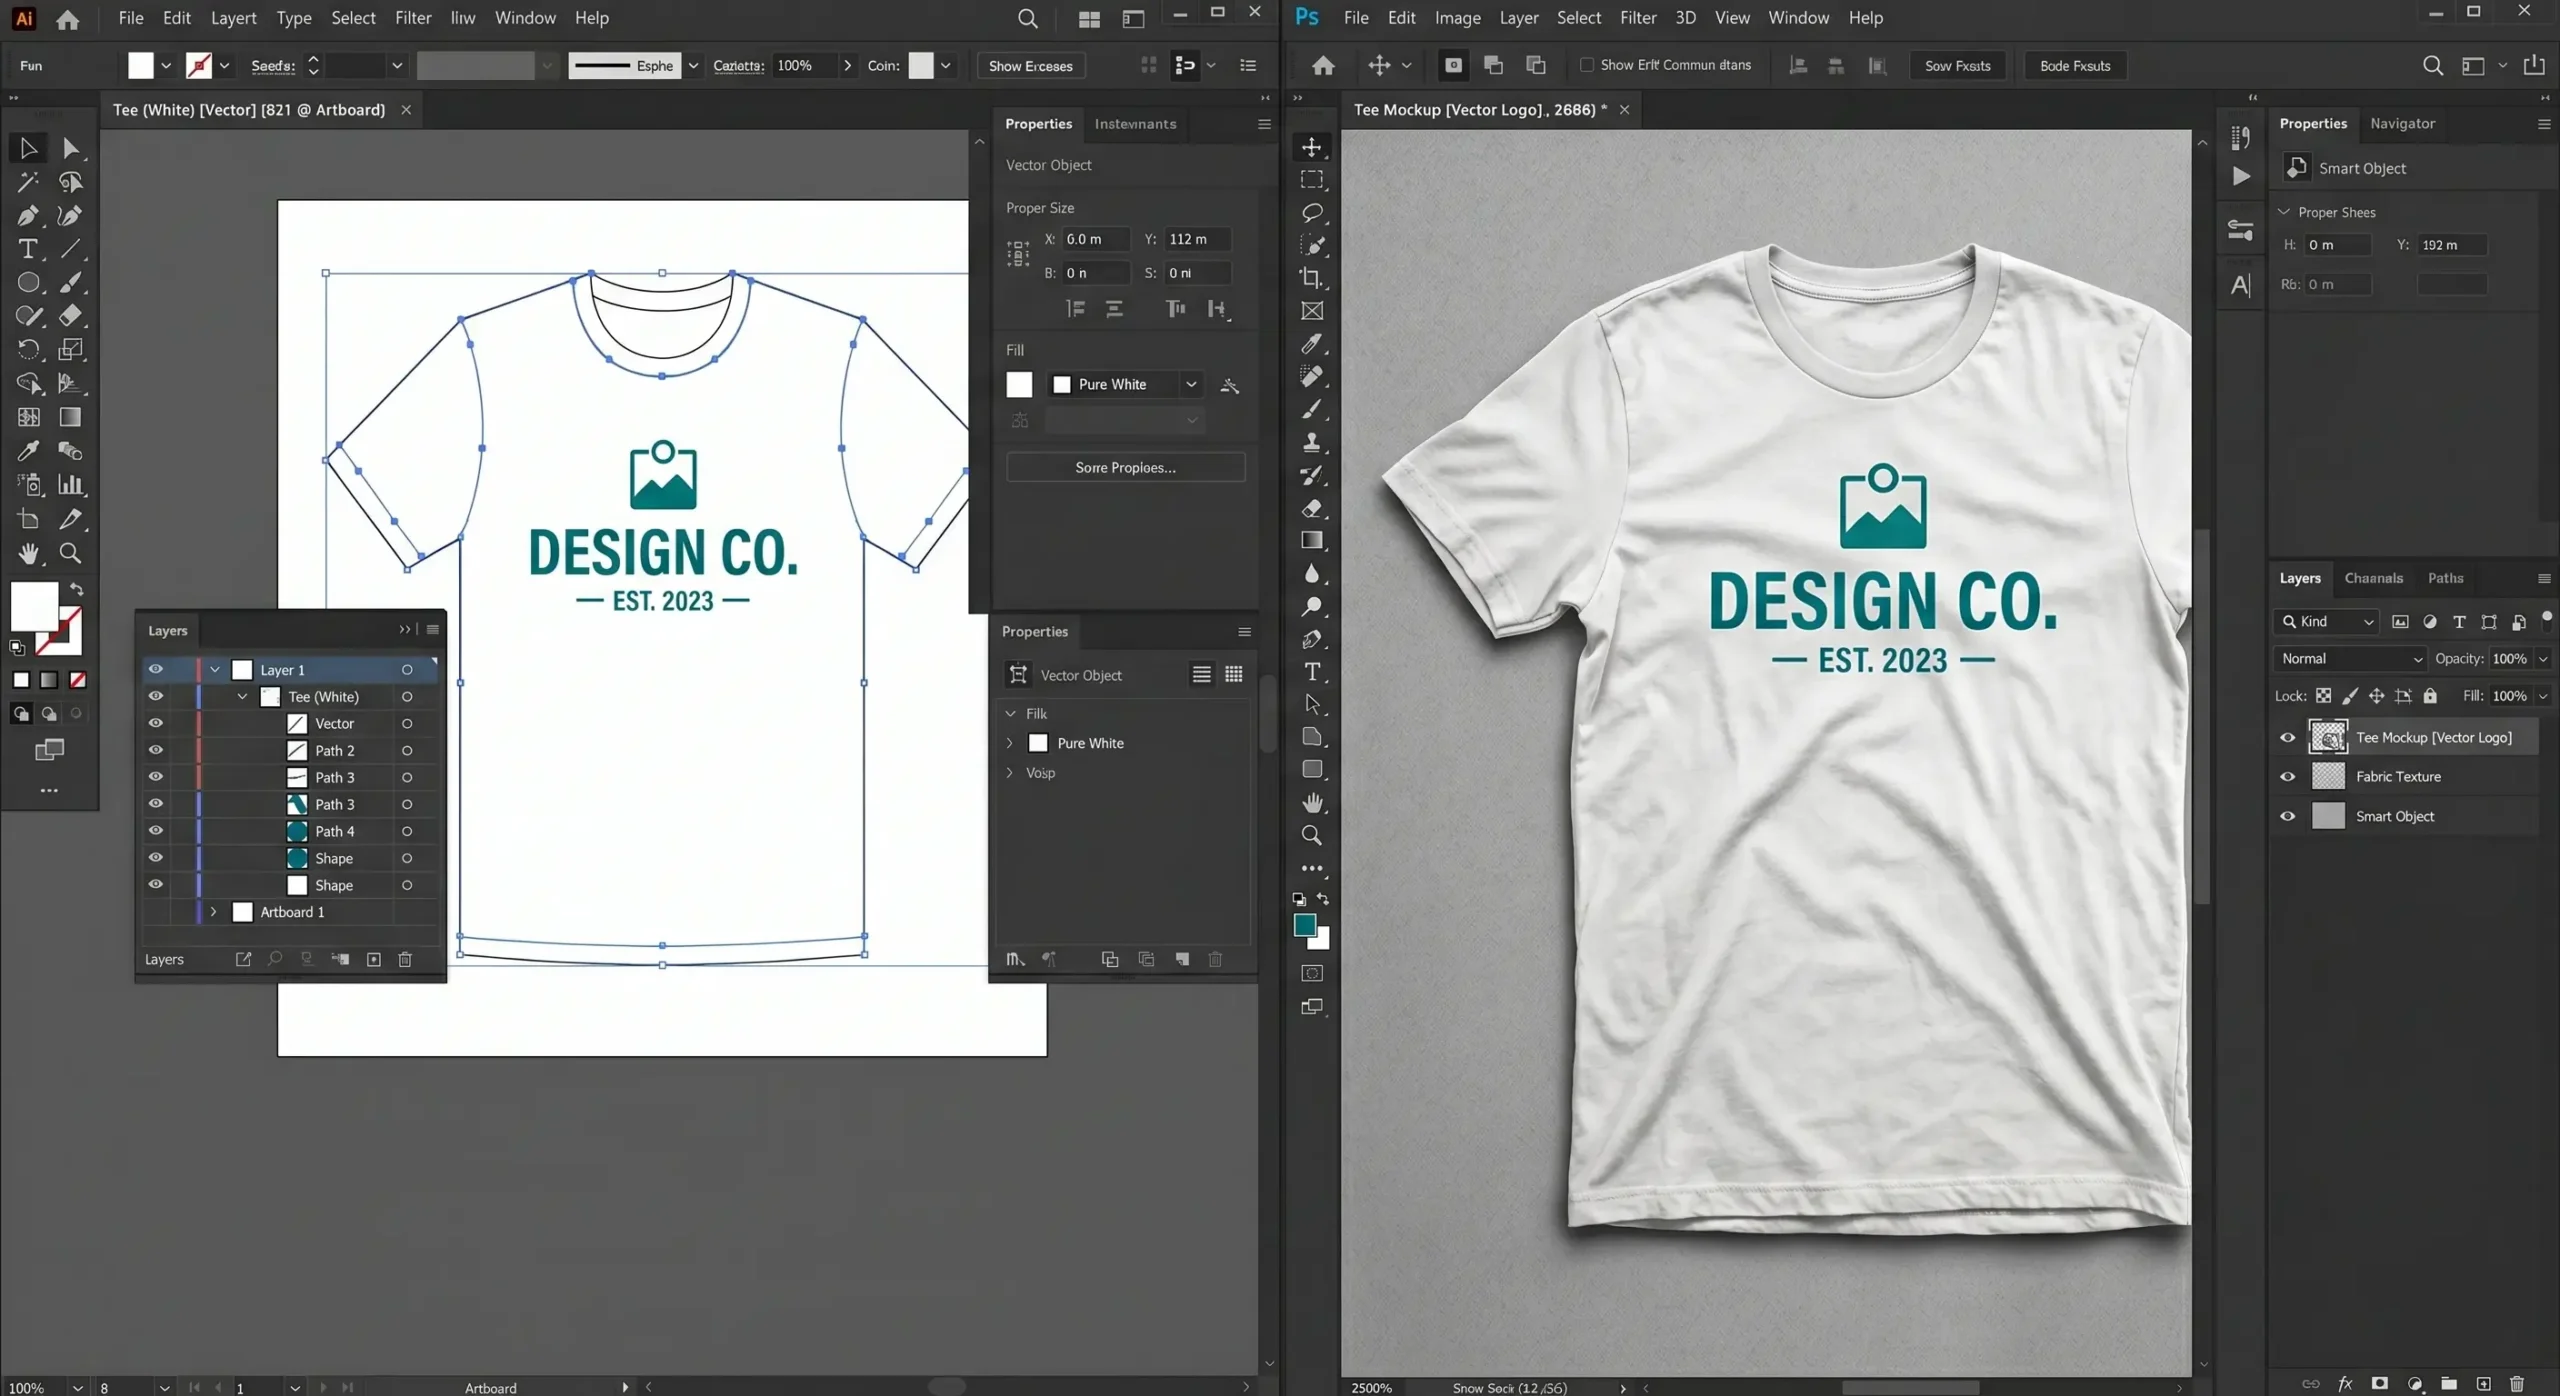Delete selection in Illustrator Layers panel trash

(x=405, y=960)
